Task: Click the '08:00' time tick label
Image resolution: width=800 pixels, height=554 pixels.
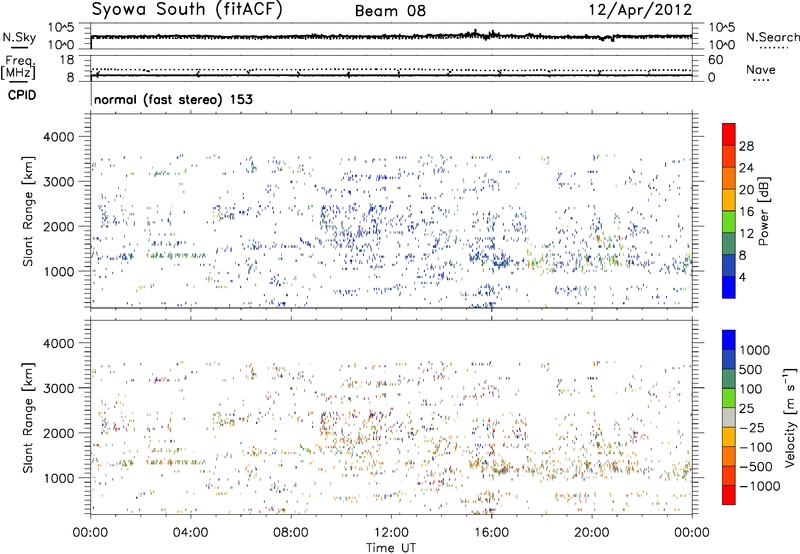Action: coord(290,533)
